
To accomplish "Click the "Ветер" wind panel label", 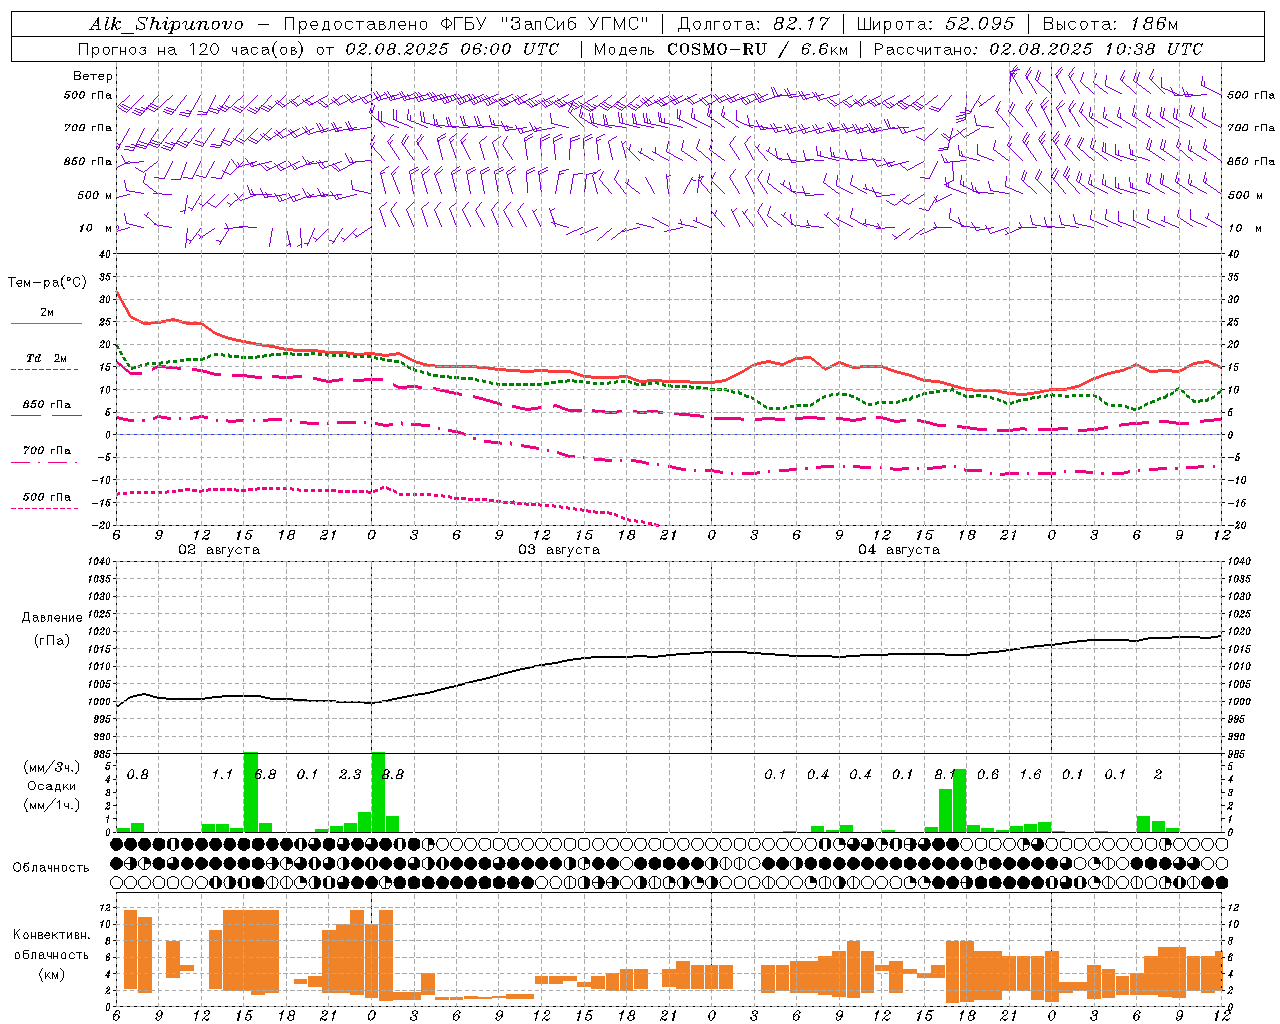I will pos(93,76).
